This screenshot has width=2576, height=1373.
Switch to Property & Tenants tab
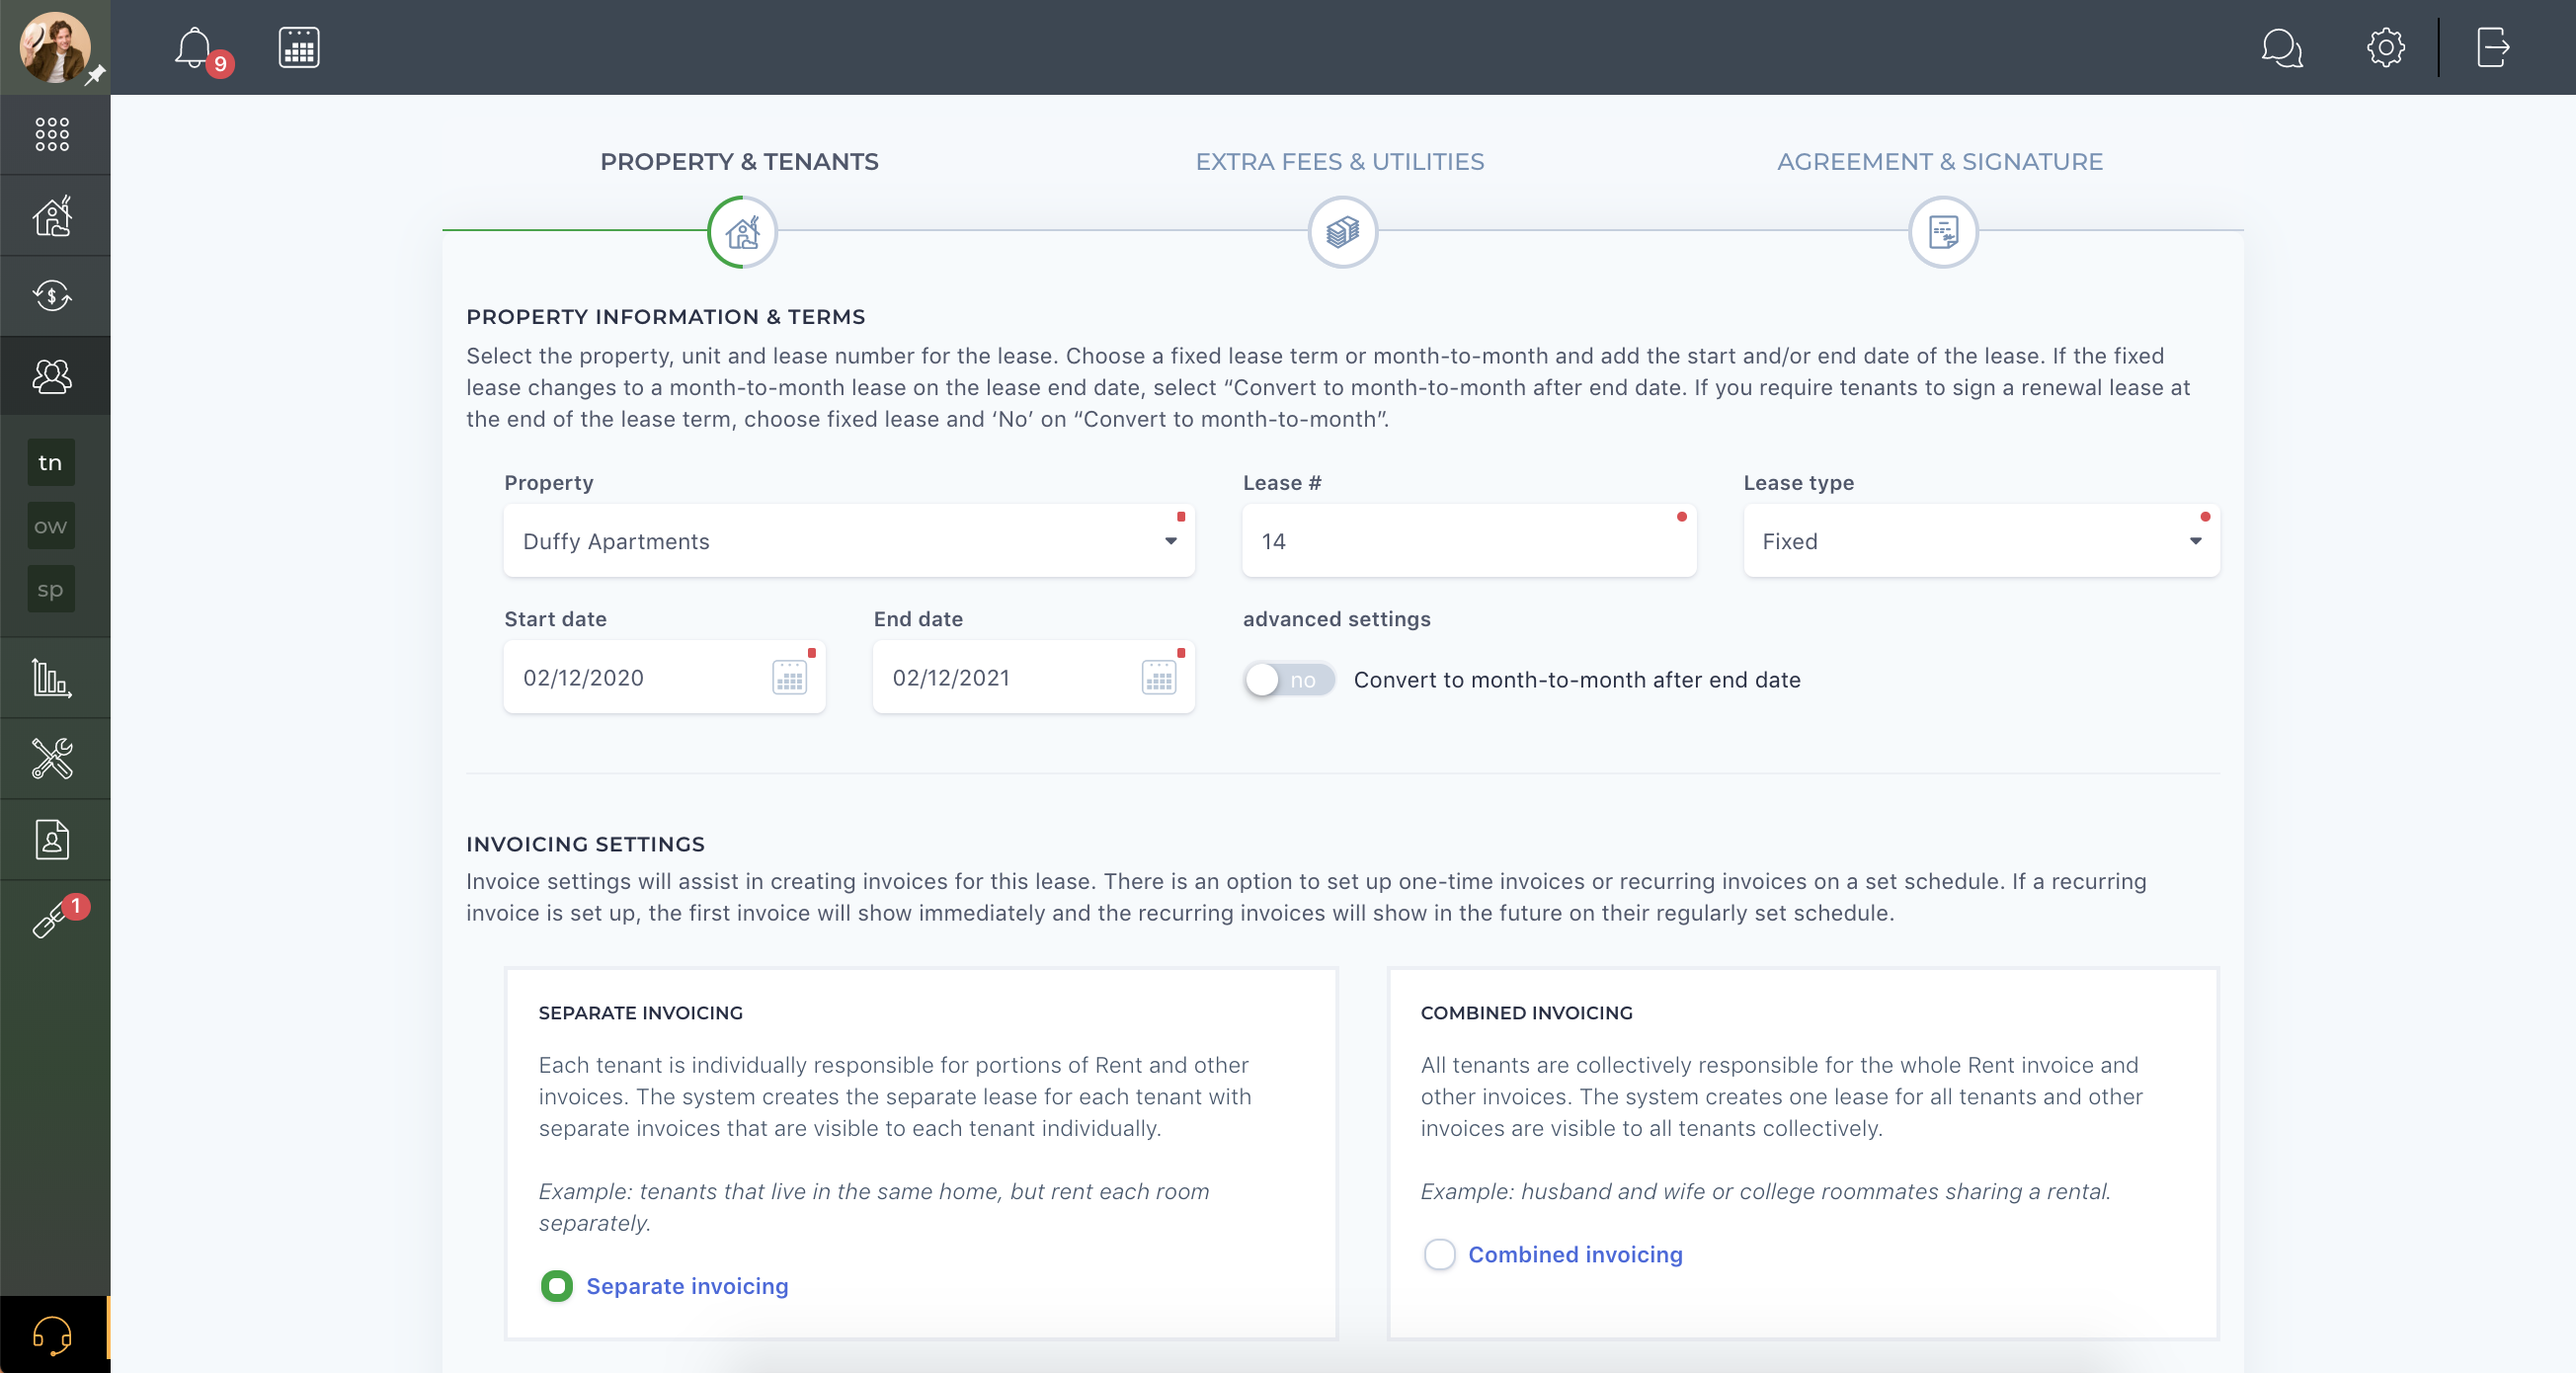click(x=739, y=162)
